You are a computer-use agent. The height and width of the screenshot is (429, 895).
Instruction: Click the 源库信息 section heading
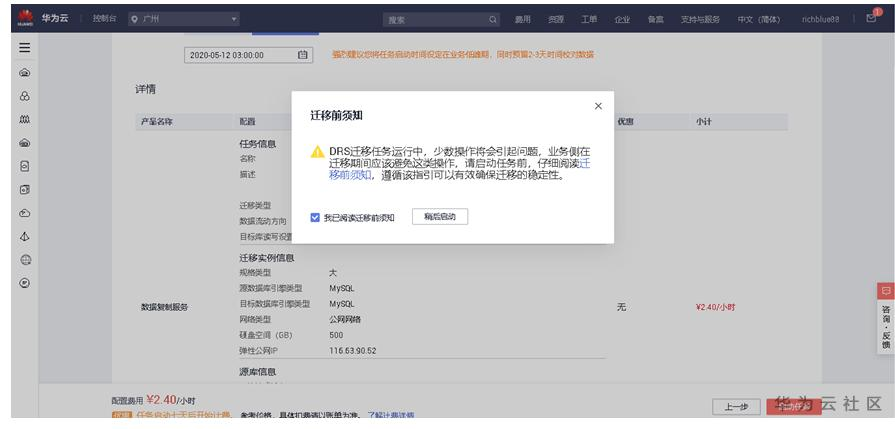(257, 371)
